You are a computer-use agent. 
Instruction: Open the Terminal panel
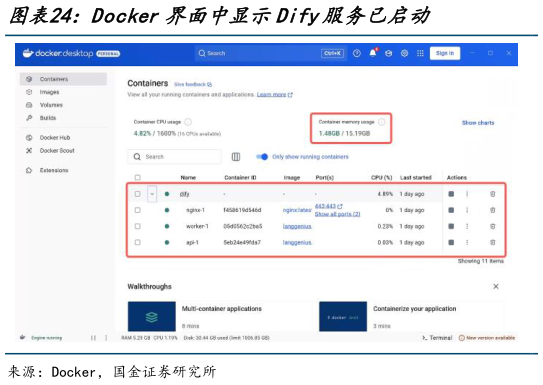pyautogui.click(x=437, y=338)
